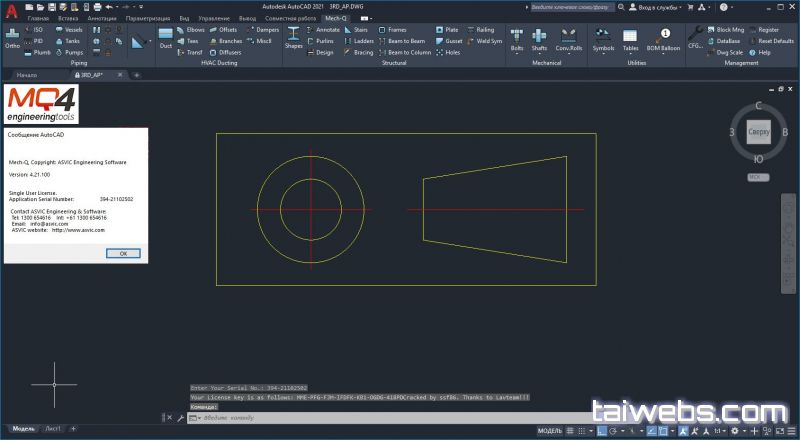Toggle polar tracking in status bar
The image size is (800, 440).
coord(614,429)
